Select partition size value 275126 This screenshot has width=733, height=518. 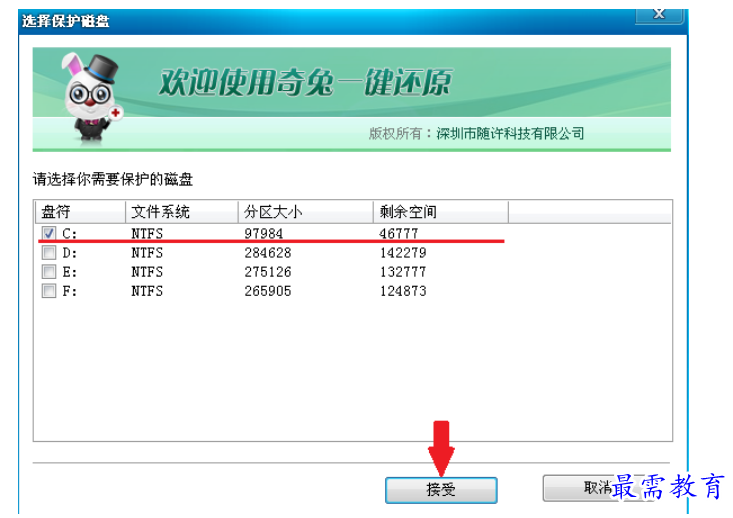(268, 272)
